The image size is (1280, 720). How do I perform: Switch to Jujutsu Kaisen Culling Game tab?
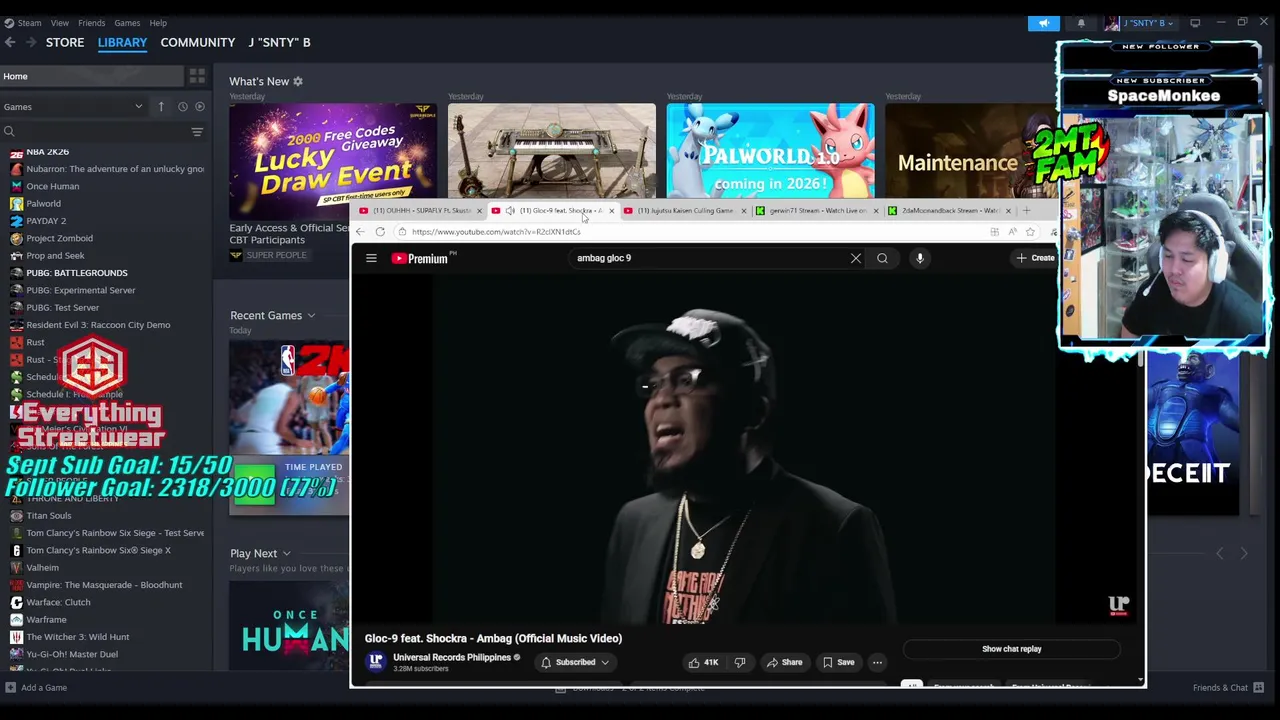pyautogui.click(x=686, y=211)
